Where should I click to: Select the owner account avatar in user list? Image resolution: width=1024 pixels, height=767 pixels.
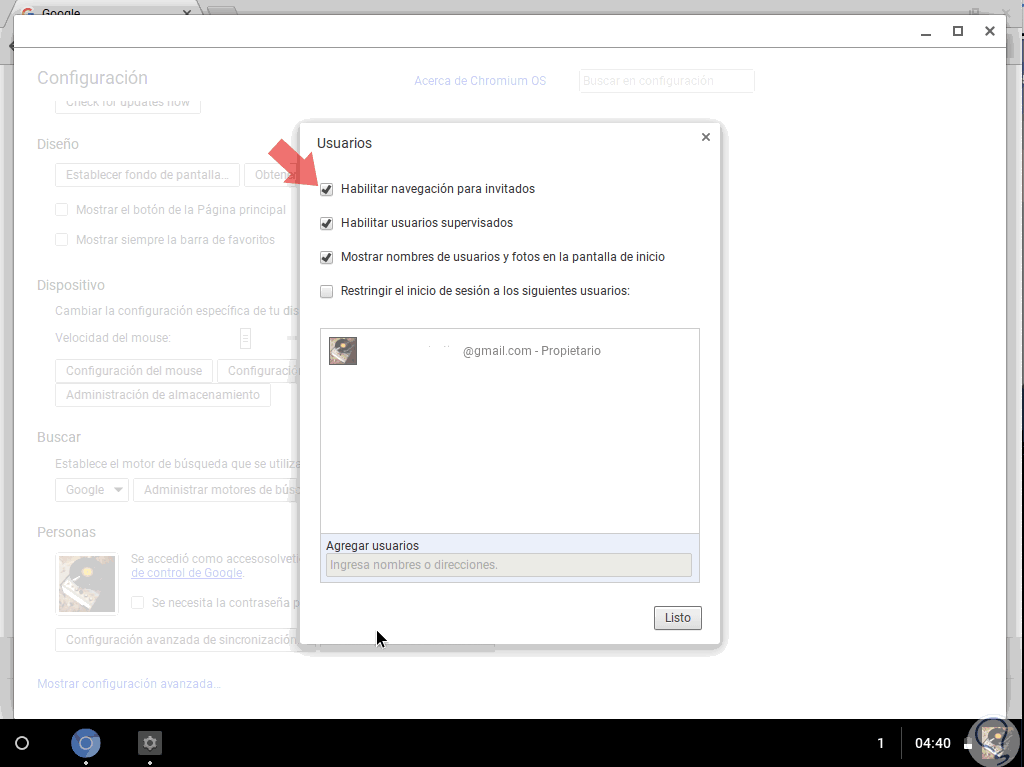coord(343,351)
